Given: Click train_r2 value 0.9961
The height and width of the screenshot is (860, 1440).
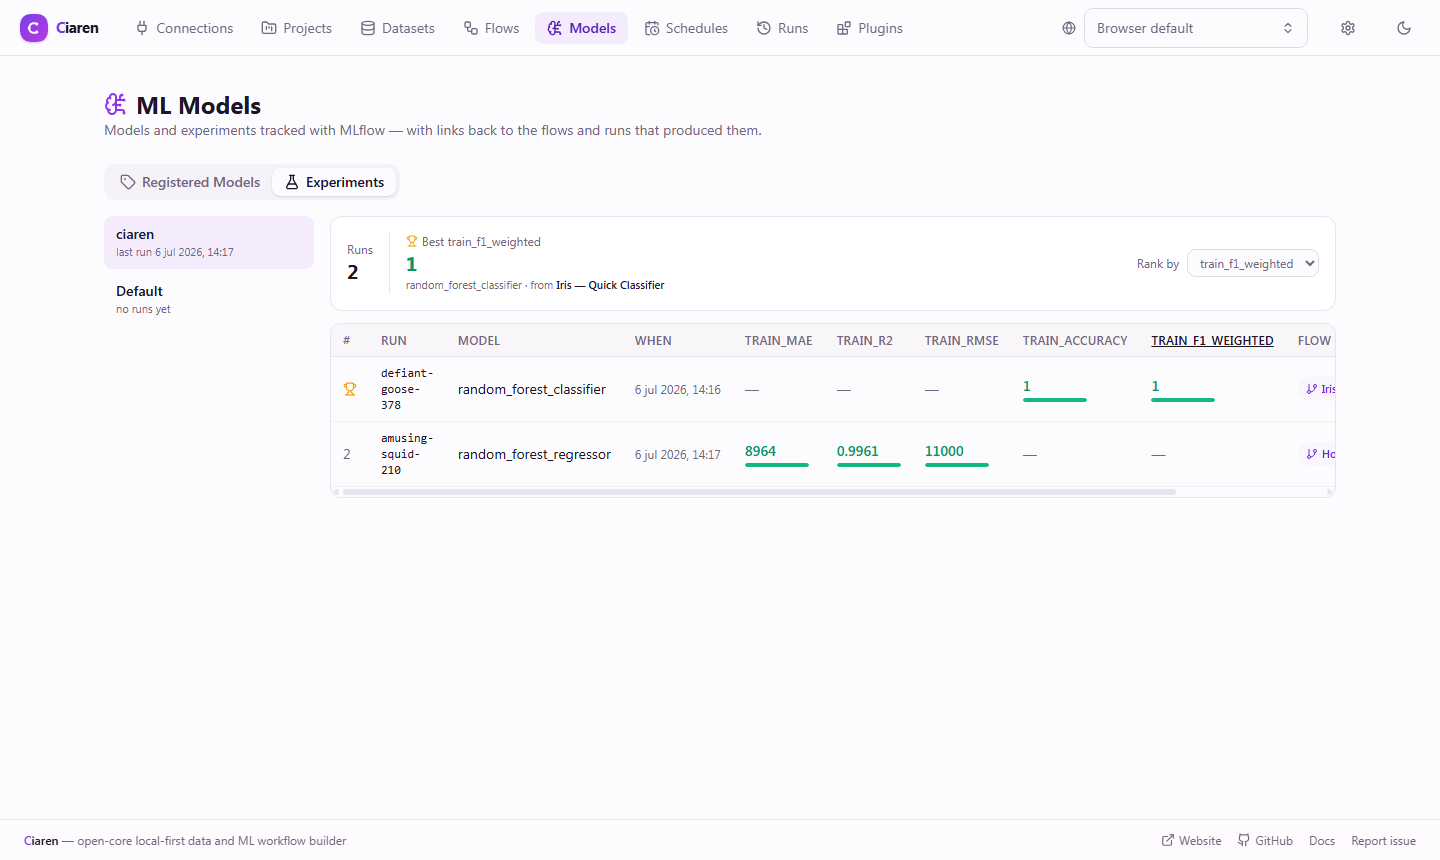Looking at the screenshot, I should [858, 451].
